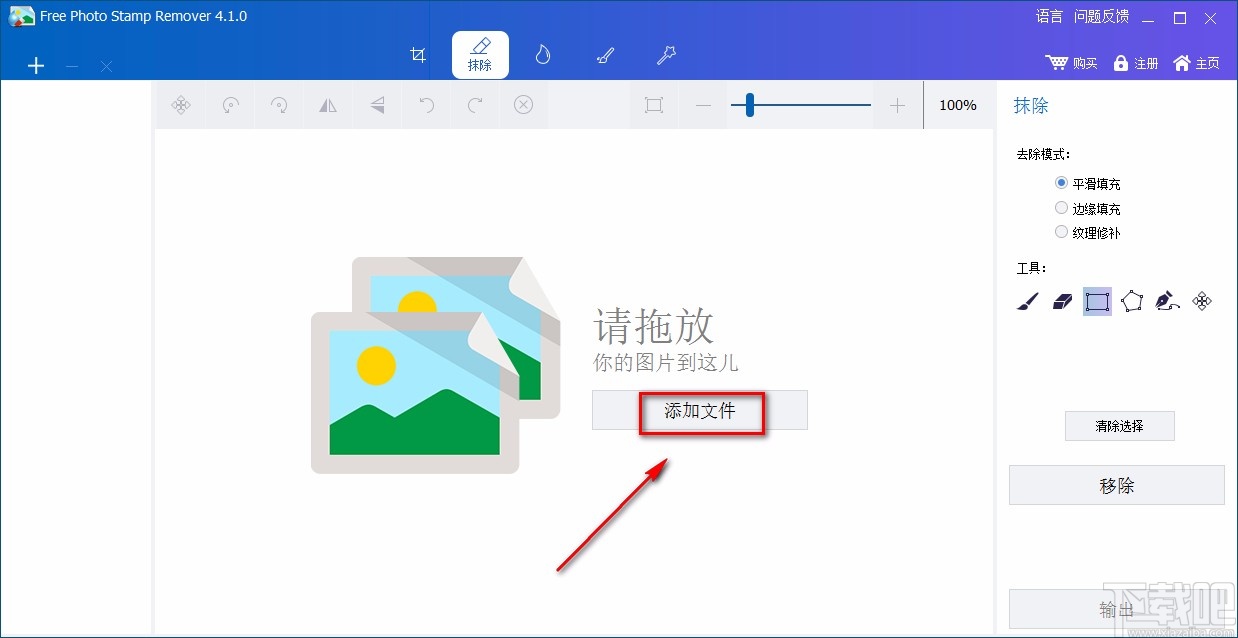
Task: Open the 语言 language menu
Action: (x=1048, y=16)
